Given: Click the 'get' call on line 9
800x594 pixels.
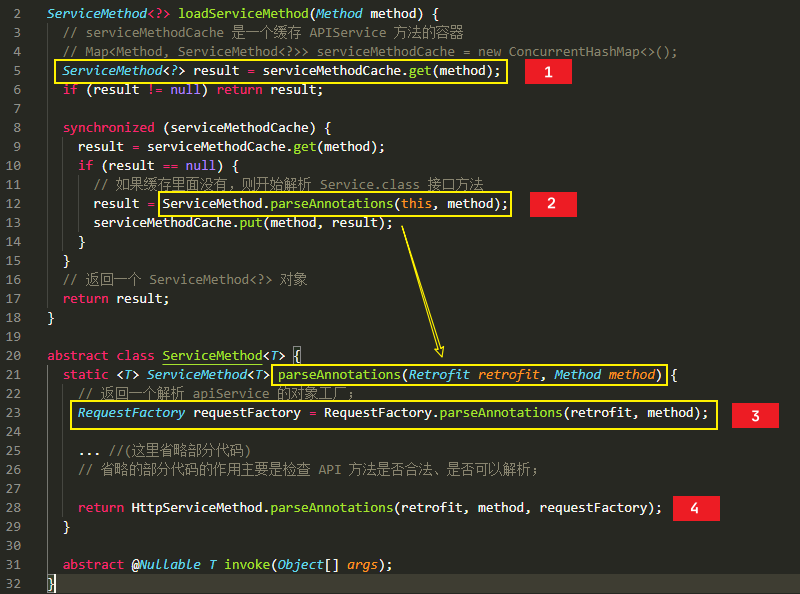Looking at the screenshot, I should coord(305,147).
